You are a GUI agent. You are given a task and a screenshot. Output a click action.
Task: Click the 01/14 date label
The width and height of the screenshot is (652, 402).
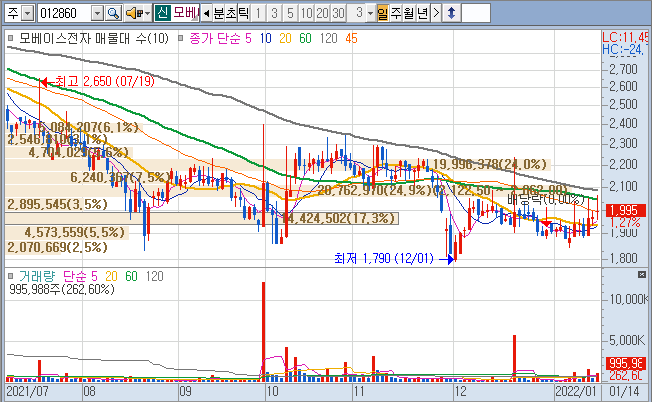[624, 392]
